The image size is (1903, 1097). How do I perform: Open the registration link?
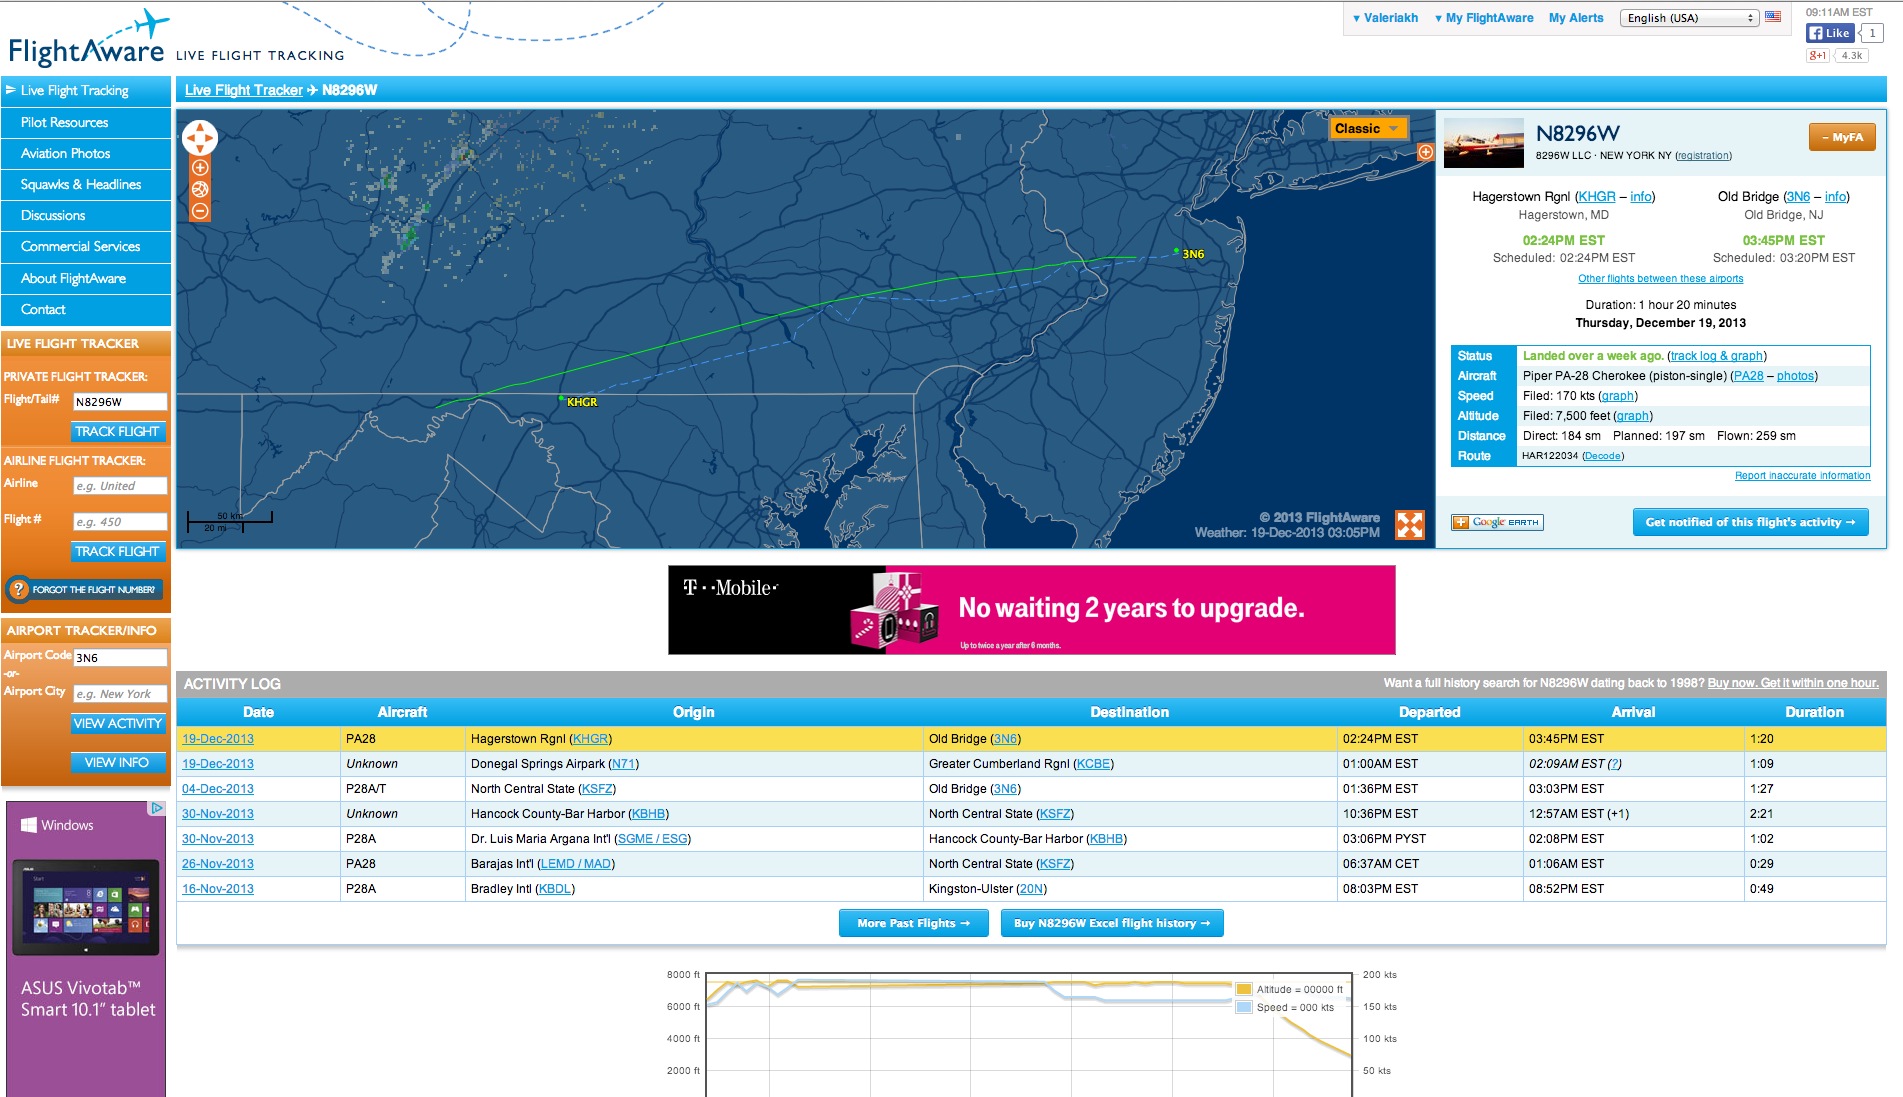coord(1703,156)
